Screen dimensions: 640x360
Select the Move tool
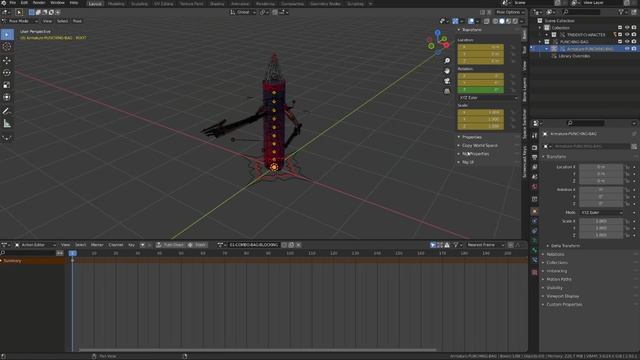point(7,61)
